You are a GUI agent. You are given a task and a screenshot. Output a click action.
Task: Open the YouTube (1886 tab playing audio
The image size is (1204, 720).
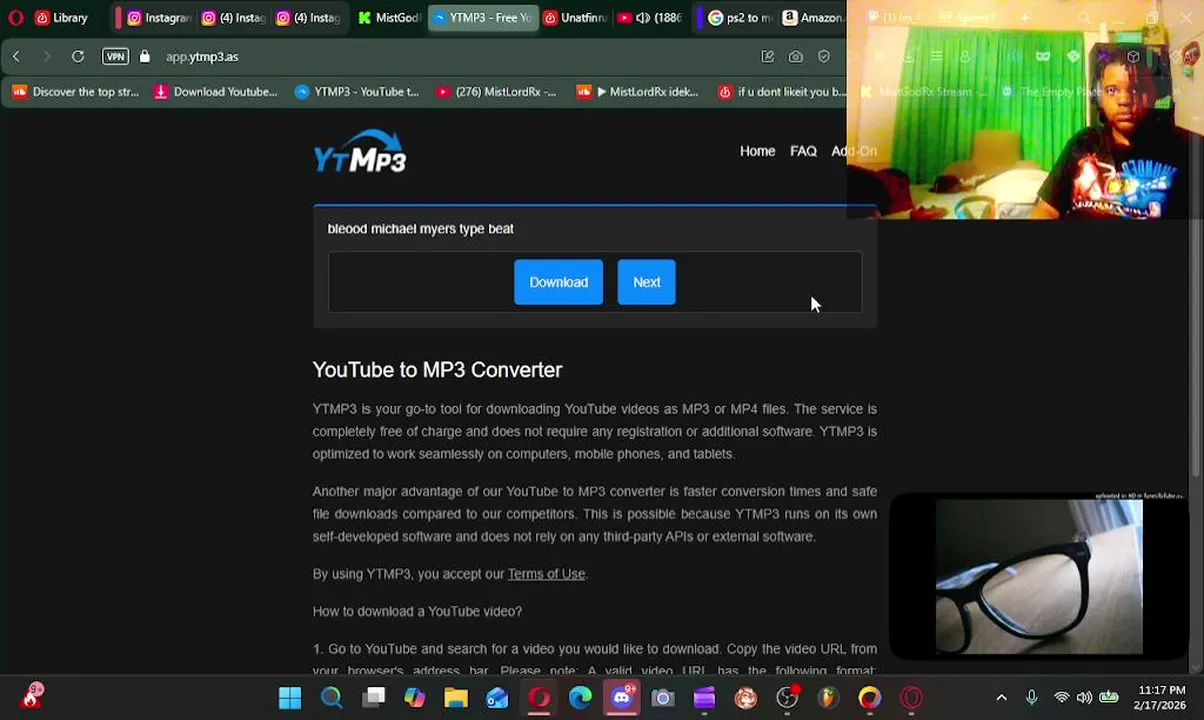649,18
